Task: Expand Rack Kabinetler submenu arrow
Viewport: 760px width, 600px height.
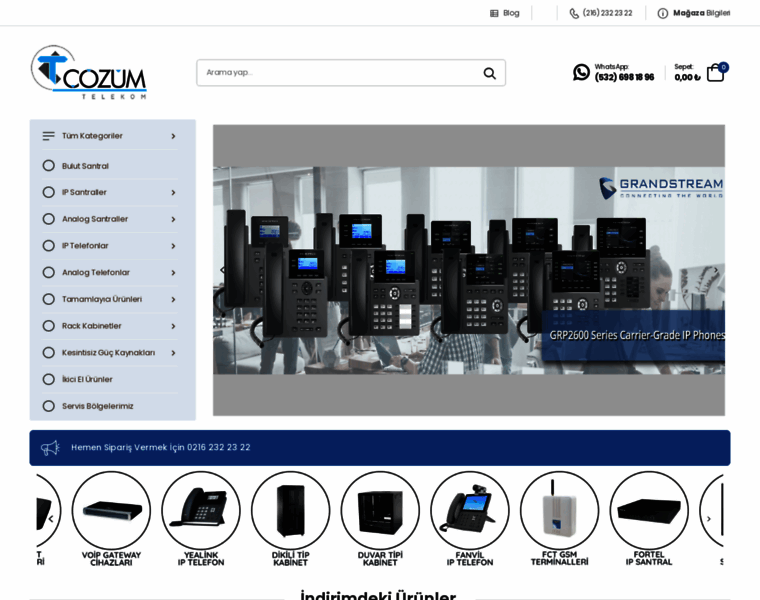Action: (173, 326)
